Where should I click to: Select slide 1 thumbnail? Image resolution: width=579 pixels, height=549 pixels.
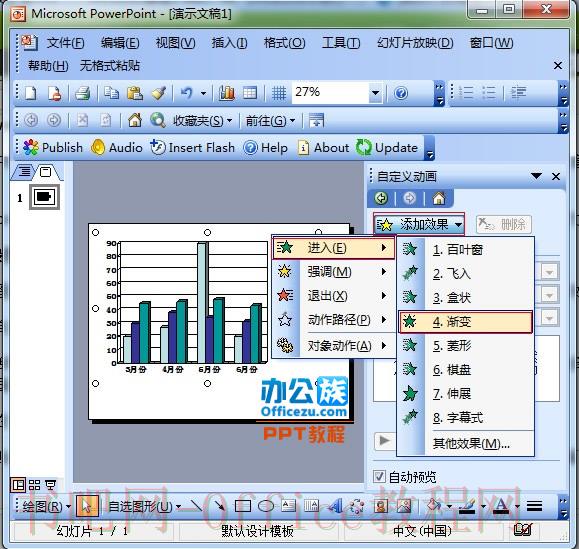point(44,197)
